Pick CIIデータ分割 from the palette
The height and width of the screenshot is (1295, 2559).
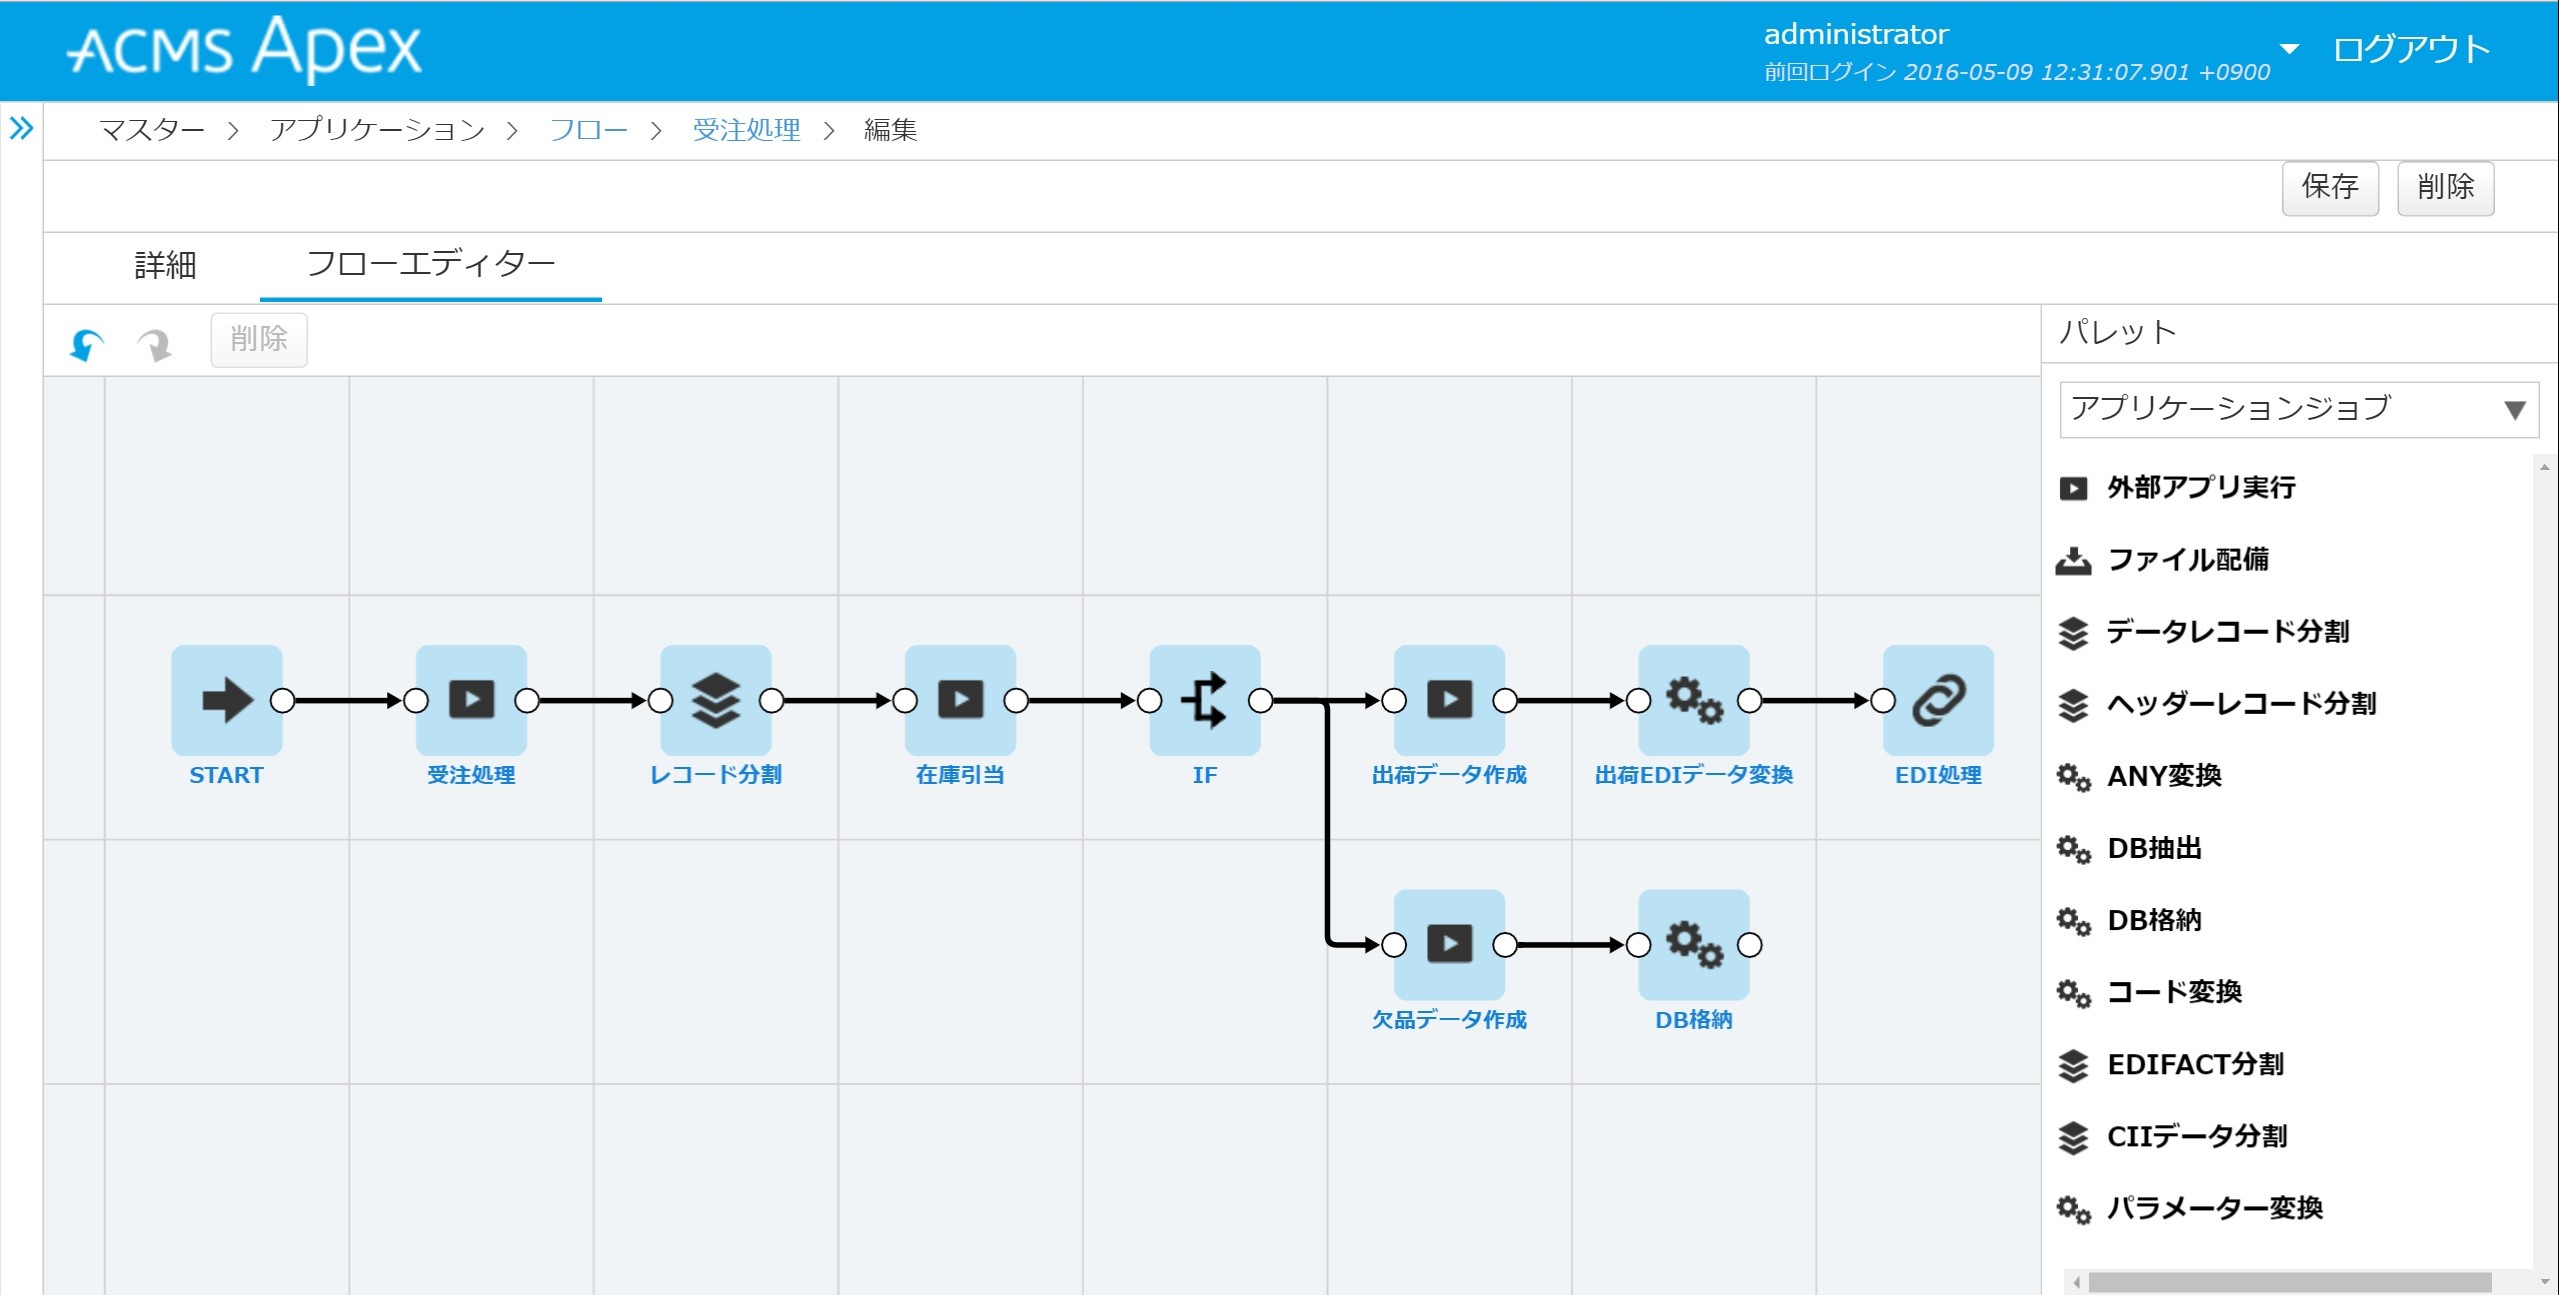pyautogui.click(x=2172, y=1136)
